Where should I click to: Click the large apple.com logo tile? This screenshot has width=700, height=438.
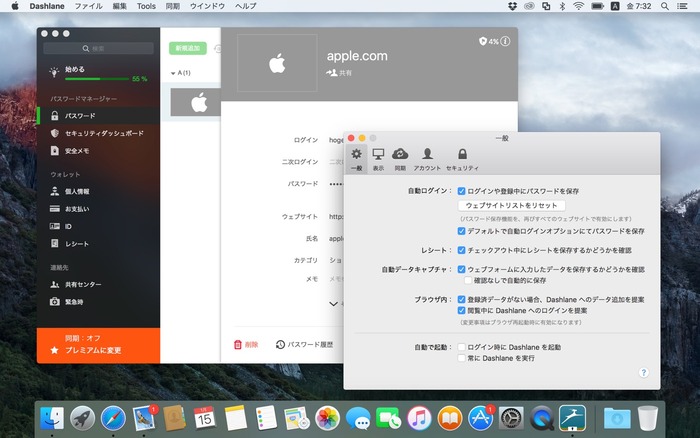click(277, 63)
